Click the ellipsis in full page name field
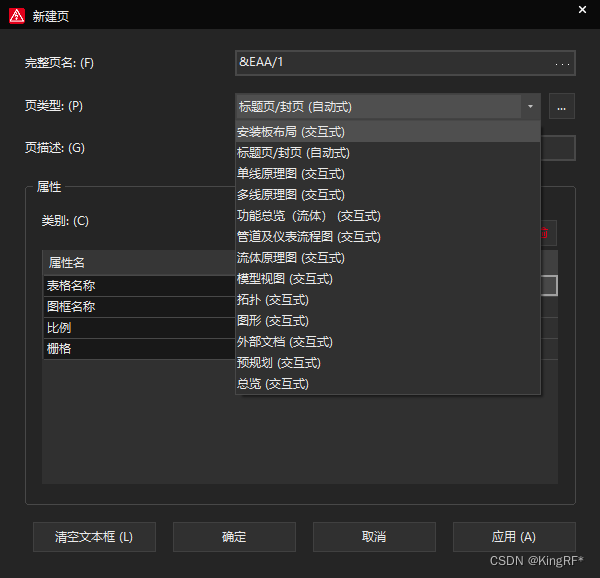The height and width of the screenshot is (578, 600). [x=562, y=63]
